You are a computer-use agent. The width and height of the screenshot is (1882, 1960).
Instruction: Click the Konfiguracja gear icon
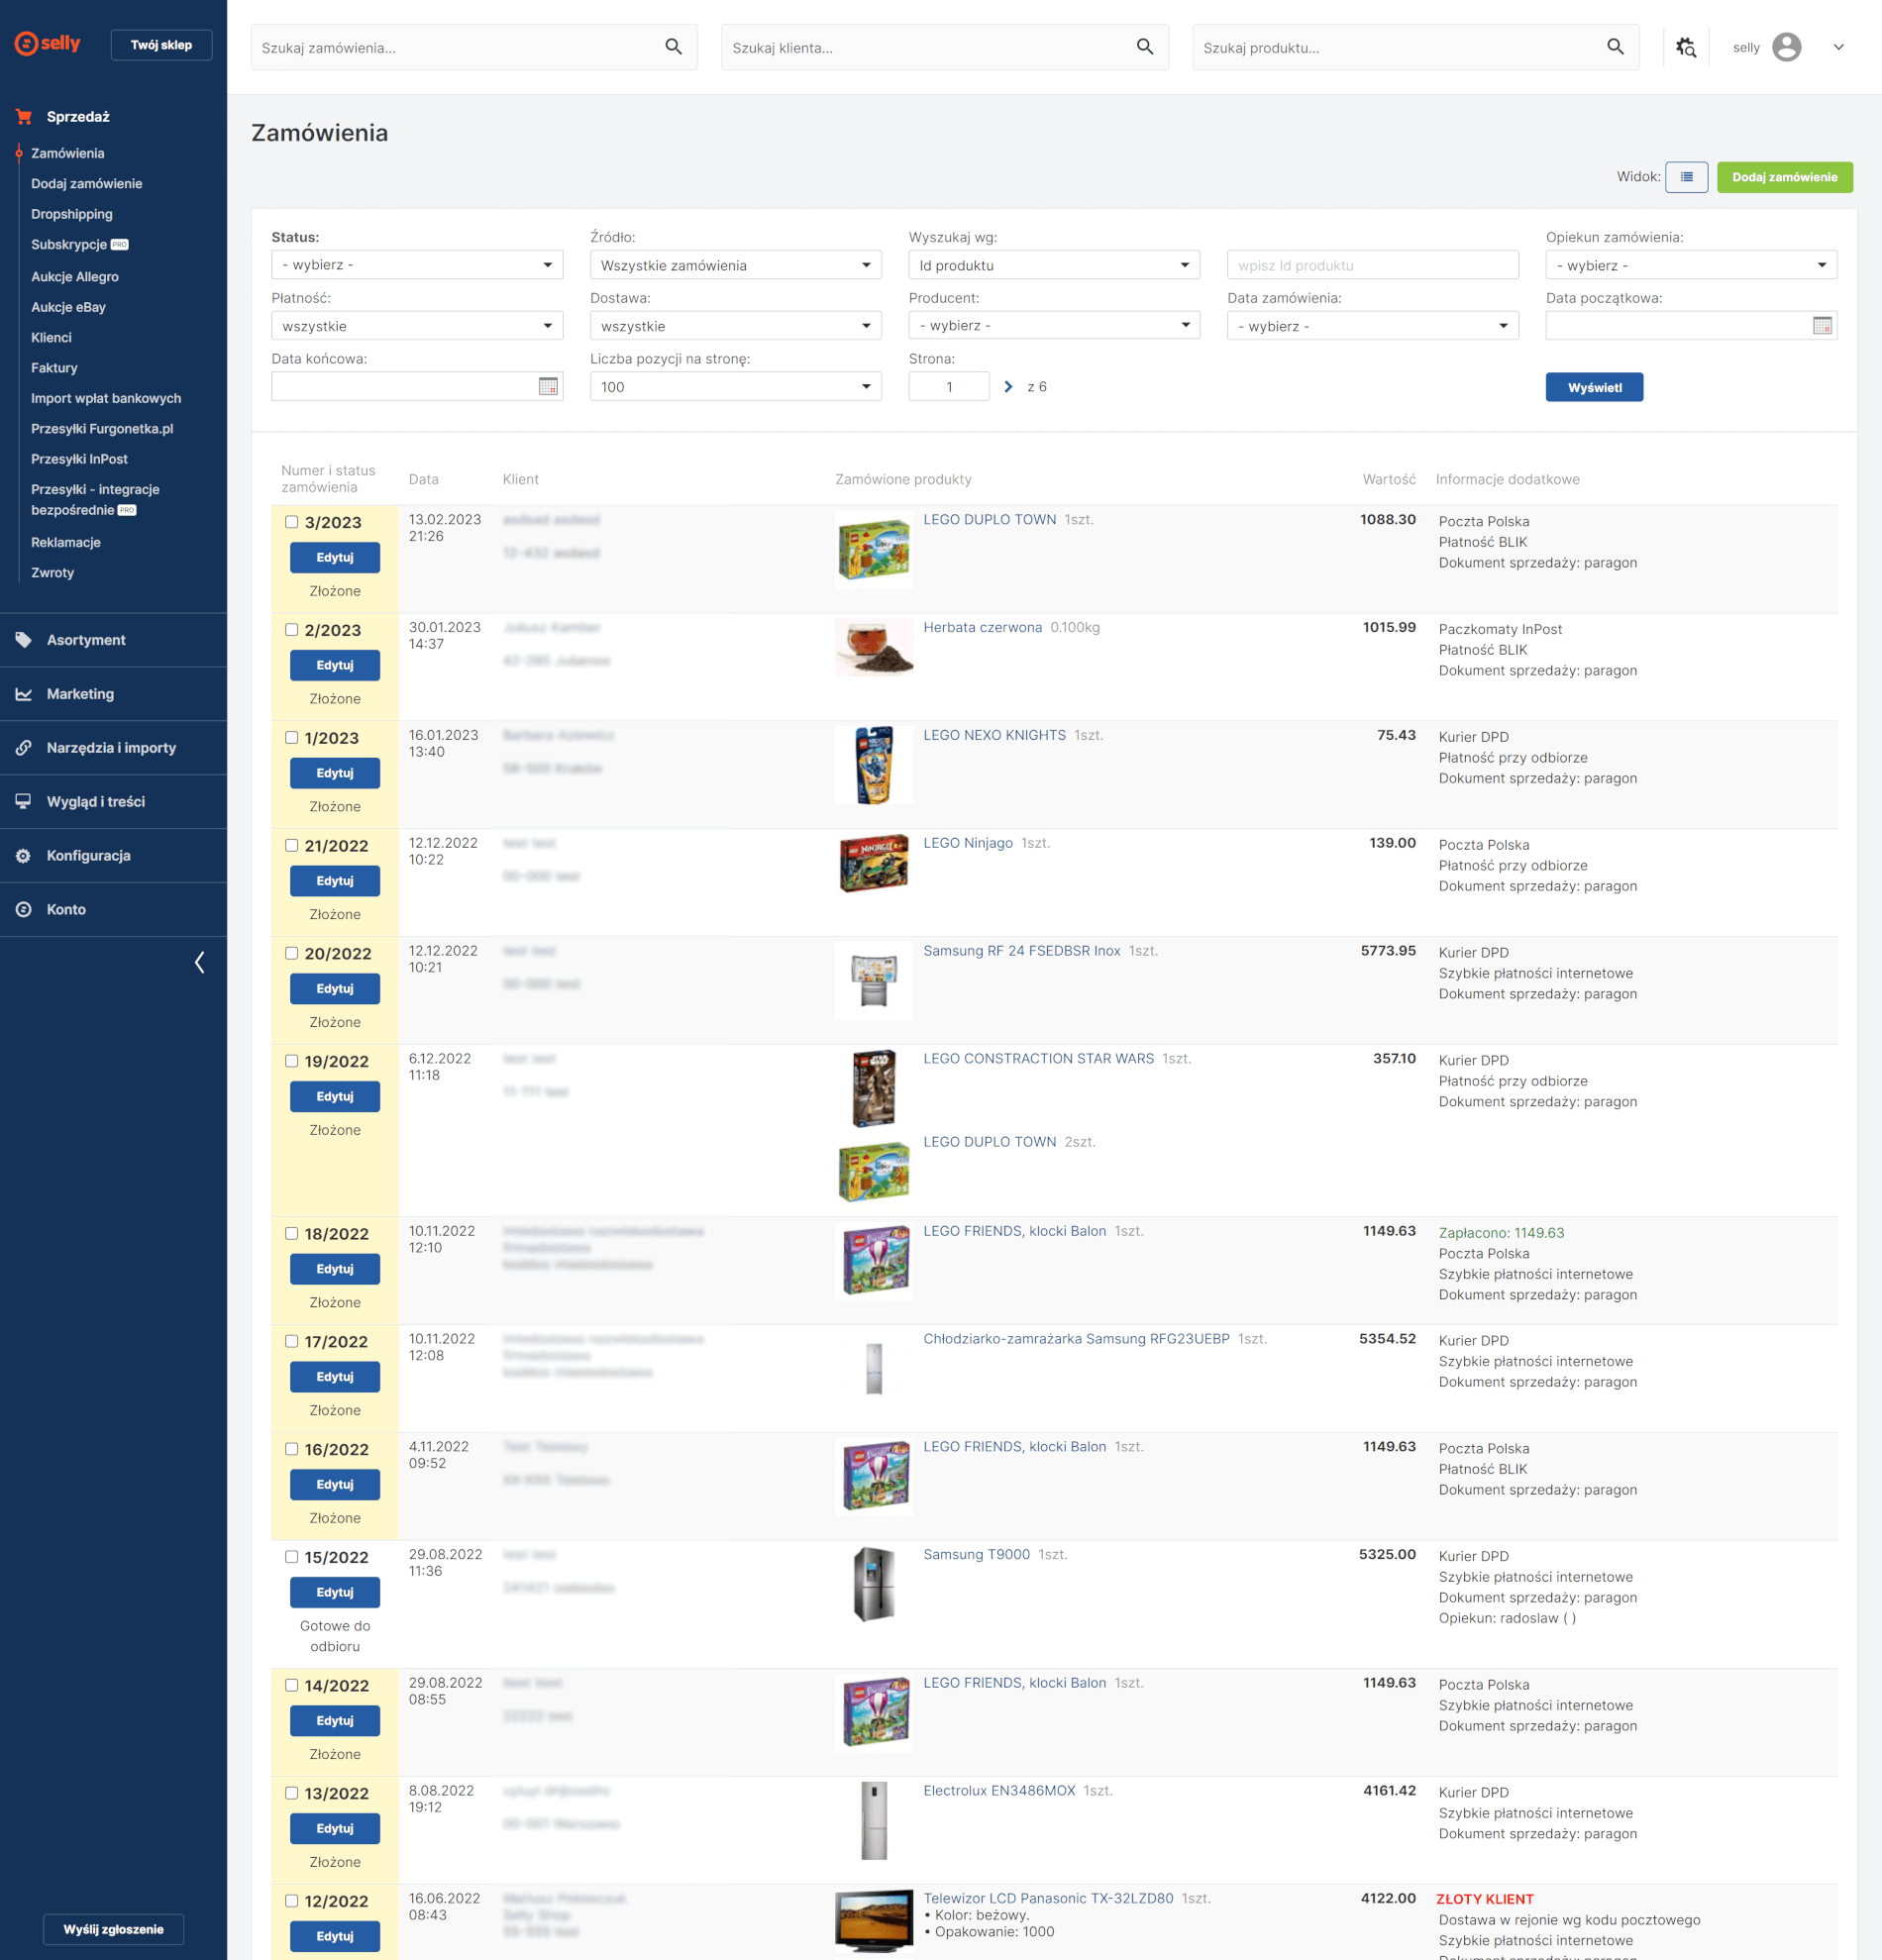[x=24, y=856]
